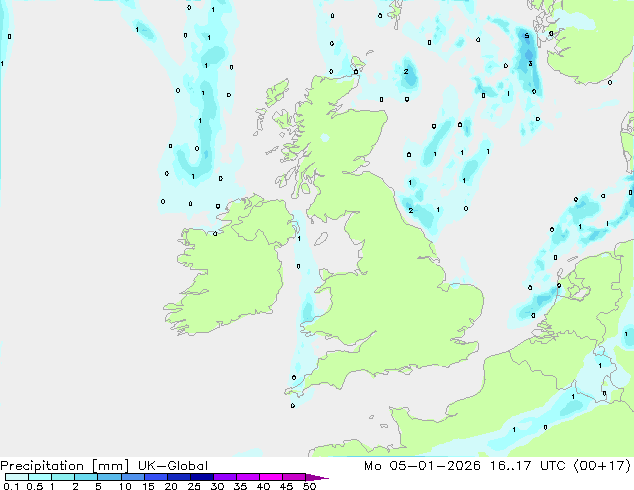Click the legend label "0.1"

tap(11, 486)
